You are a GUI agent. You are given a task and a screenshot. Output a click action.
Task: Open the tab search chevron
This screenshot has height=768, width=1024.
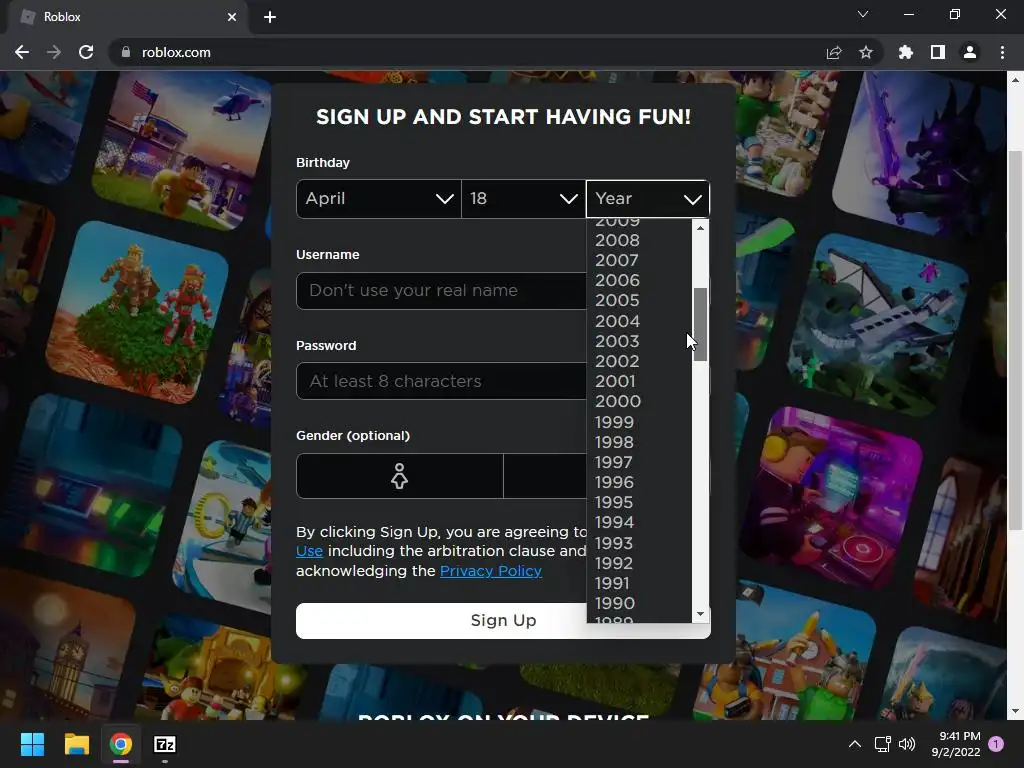(863, 14)
